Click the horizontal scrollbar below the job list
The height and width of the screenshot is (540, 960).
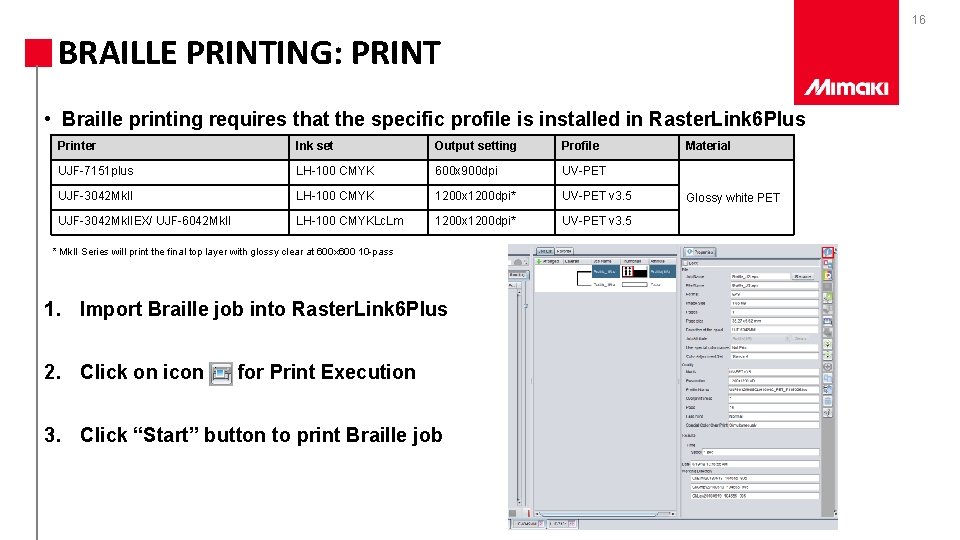coord(606,513)
